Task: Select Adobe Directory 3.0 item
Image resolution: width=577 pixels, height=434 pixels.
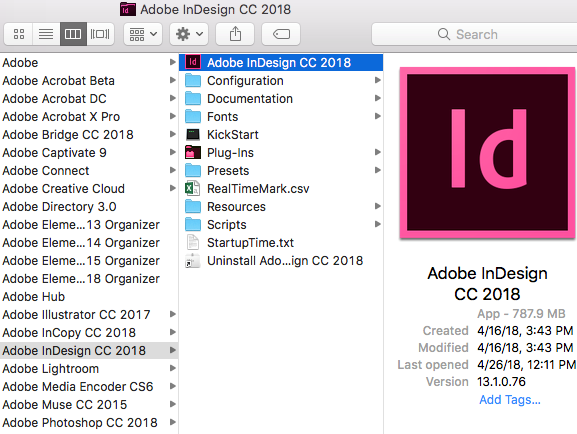Action: (x=89, y=207)
